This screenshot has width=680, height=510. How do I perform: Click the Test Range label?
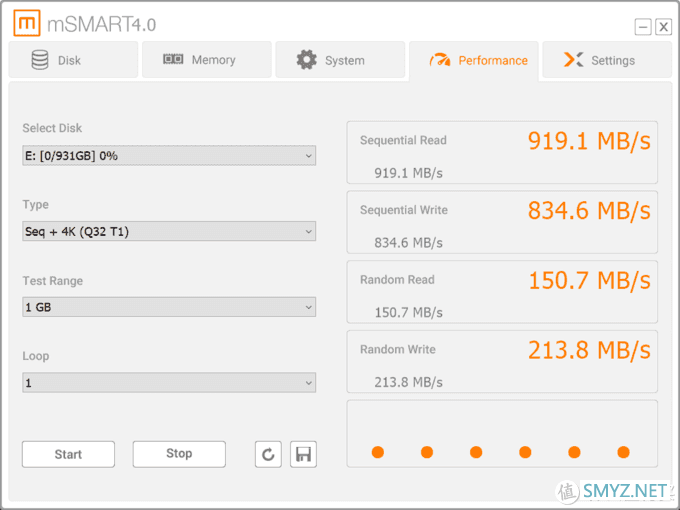[x=52, y=281]
